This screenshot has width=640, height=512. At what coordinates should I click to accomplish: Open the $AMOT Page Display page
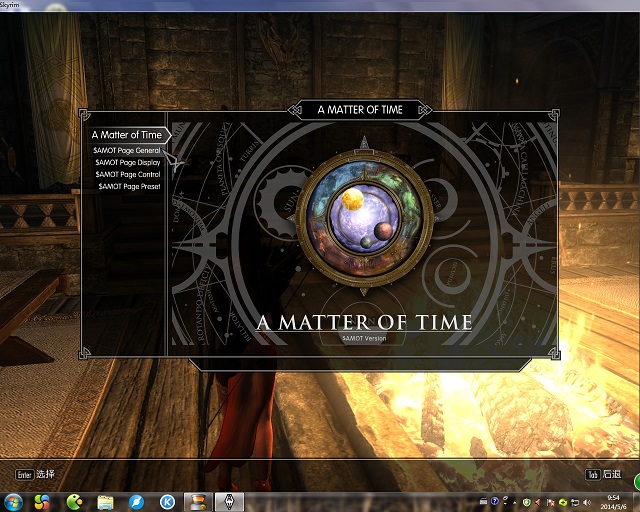(x=128, y=162)
